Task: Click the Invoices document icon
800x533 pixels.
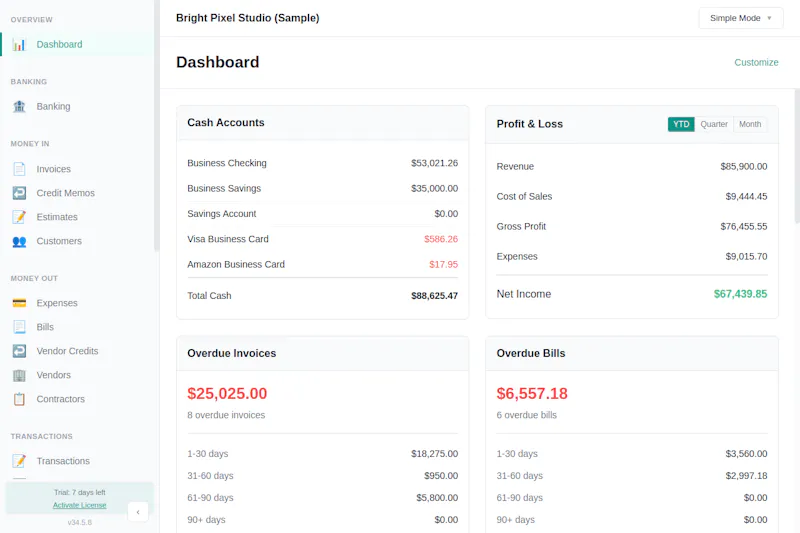Action: click(x=19, y=169)
